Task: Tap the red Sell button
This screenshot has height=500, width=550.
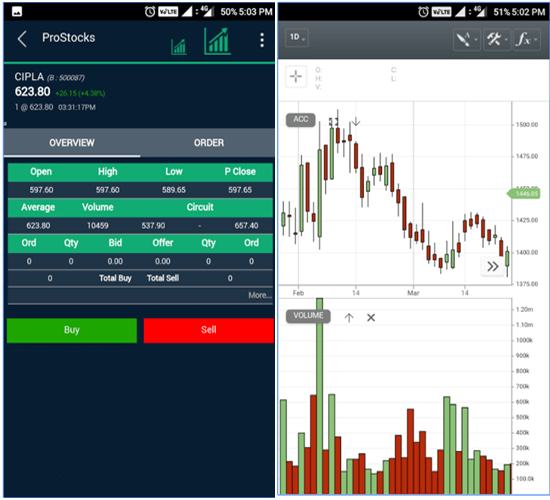Action: click(209, 330)
